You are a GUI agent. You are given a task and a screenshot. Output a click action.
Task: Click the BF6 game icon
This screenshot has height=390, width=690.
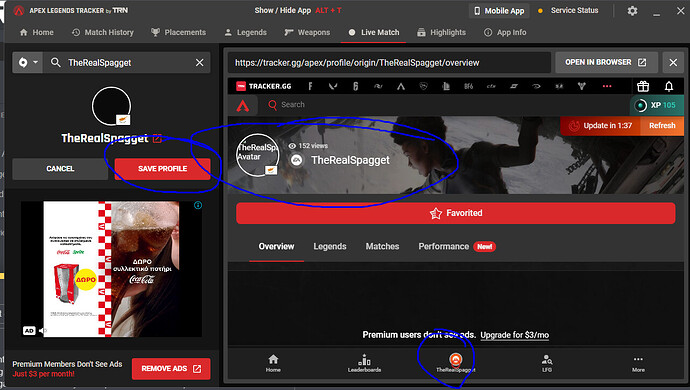pos(469,86)
